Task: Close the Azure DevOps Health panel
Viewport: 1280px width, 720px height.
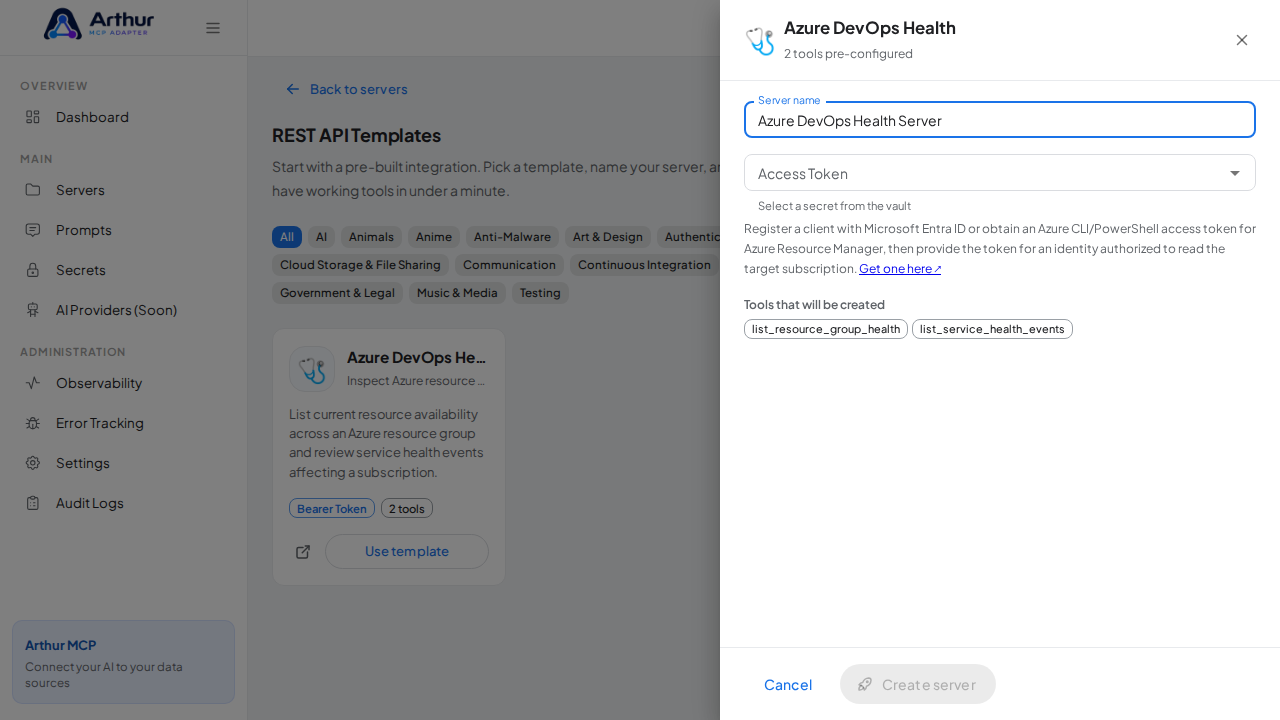Action: click(x=1242, y=40)
